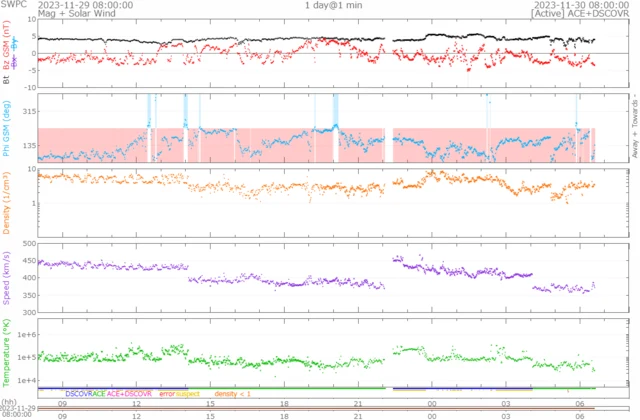Click the yellow suspect legend entry
This screenshot has width=640, height=420.
click(x=188, y=394)
